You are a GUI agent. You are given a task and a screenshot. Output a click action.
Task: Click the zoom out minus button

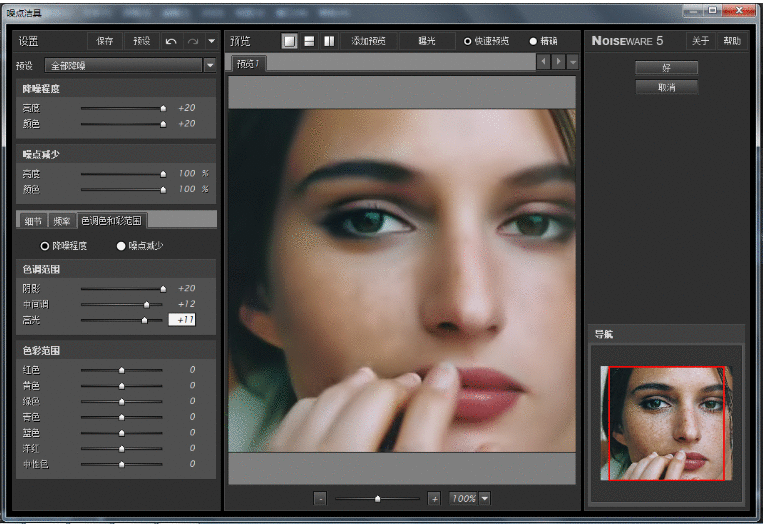pos(320,498)
